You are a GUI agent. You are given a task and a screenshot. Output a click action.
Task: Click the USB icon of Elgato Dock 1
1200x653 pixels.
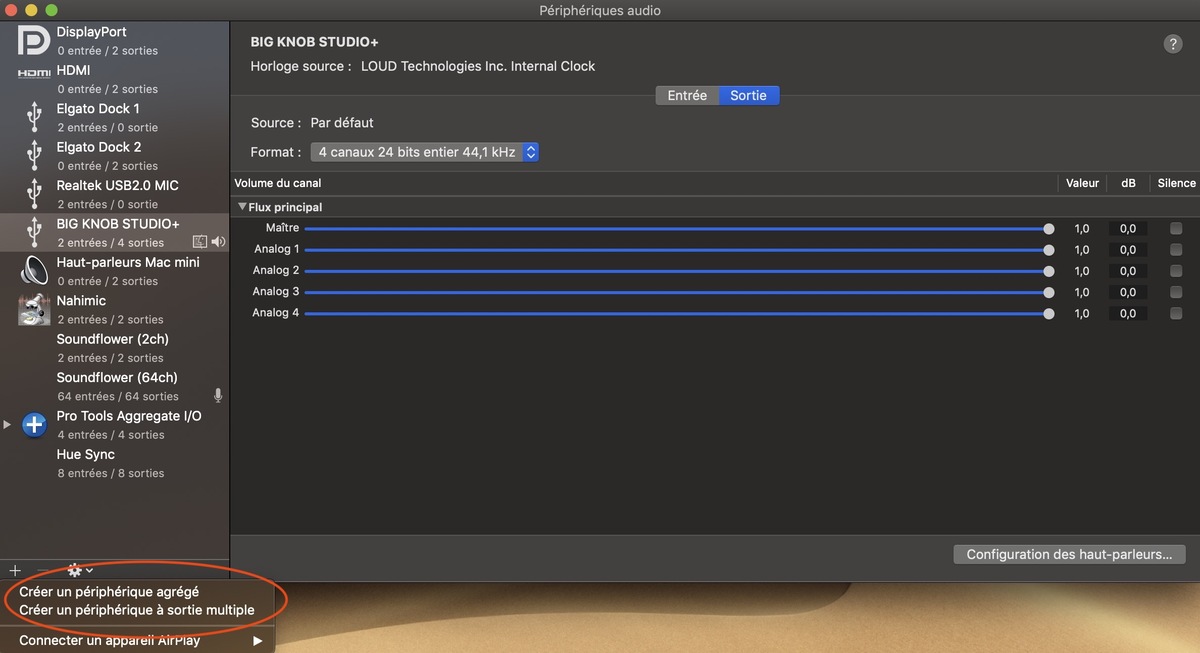pyautogui.click(x=34, y=117)
